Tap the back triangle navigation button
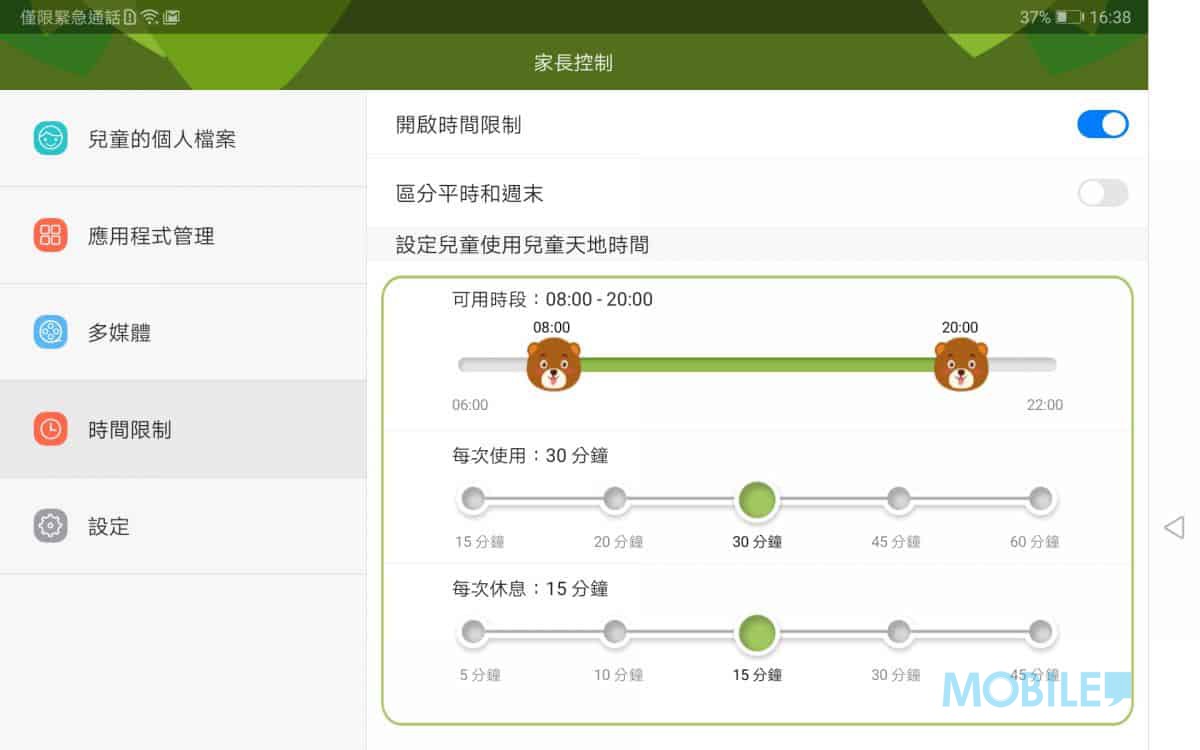Image resolution: width=1200 pixels, height=750 pixels. 1174,527
